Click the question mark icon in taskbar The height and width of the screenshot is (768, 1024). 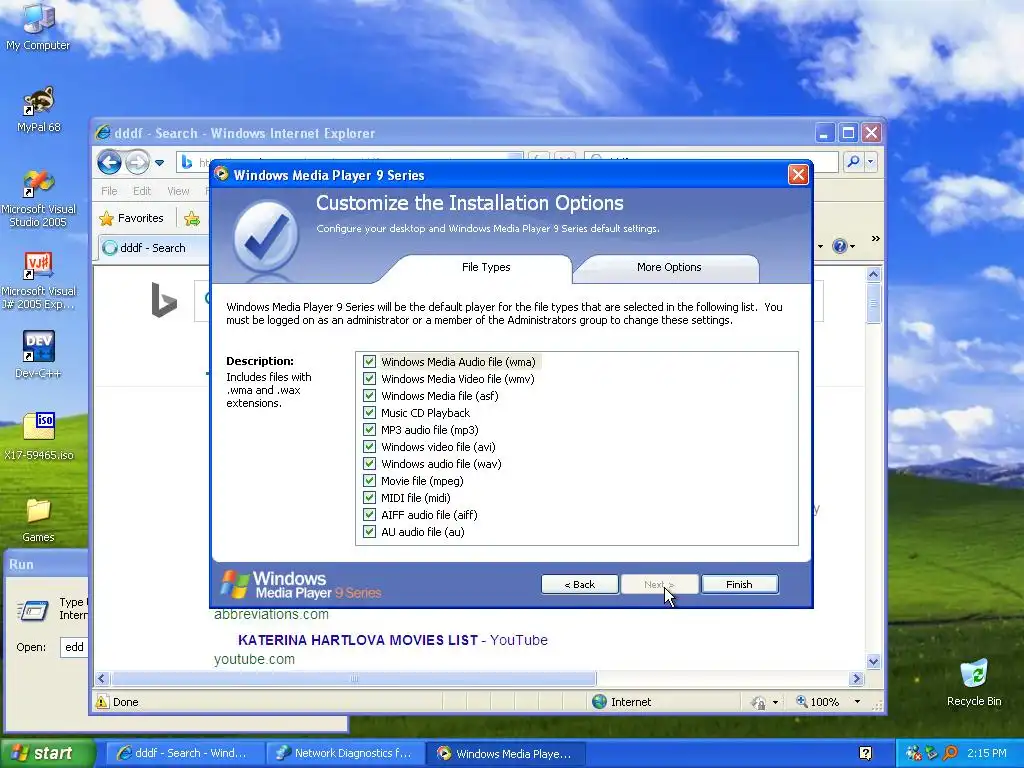point(865,754)
